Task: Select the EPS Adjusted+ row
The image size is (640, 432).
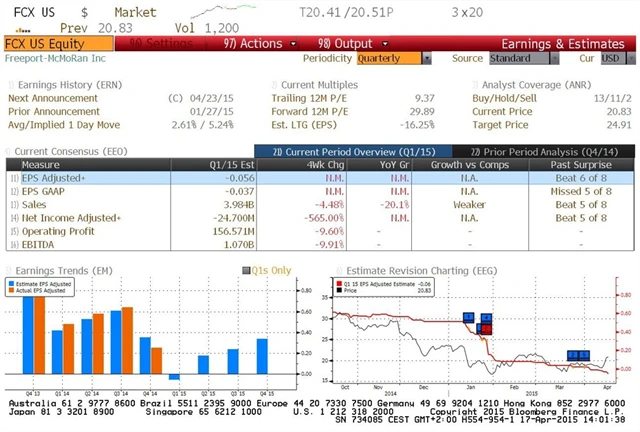Action: tap(320, 178)
